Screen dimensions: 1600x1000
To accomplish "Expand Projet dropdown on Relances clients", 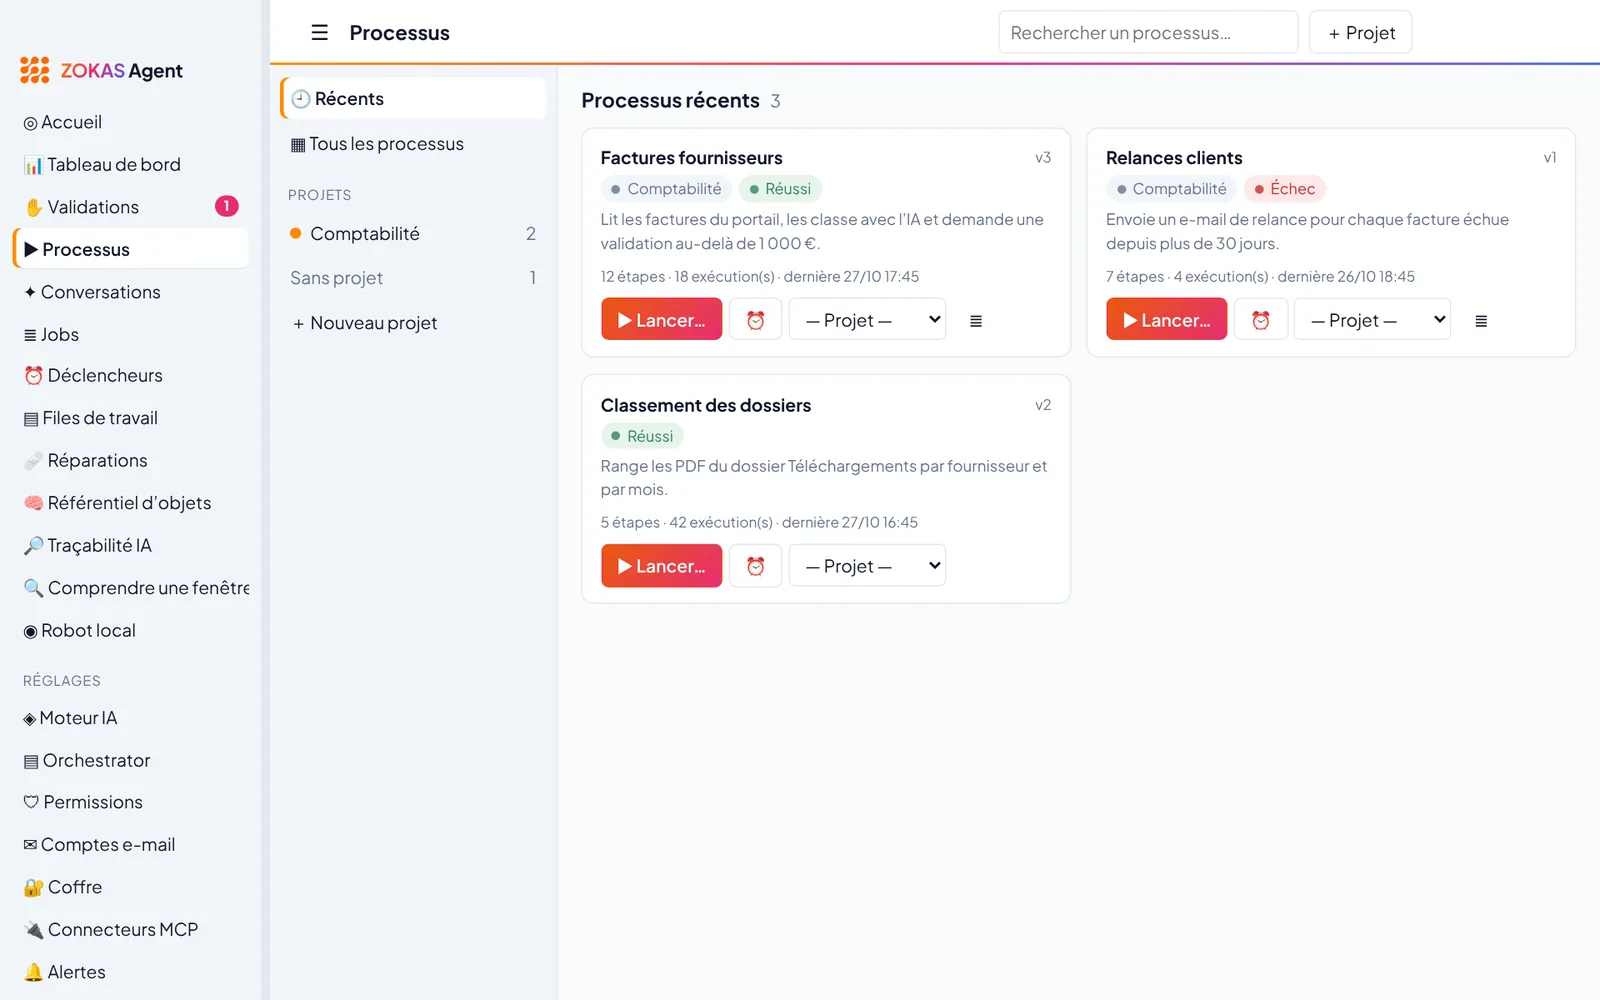I will pos(1372,320).
